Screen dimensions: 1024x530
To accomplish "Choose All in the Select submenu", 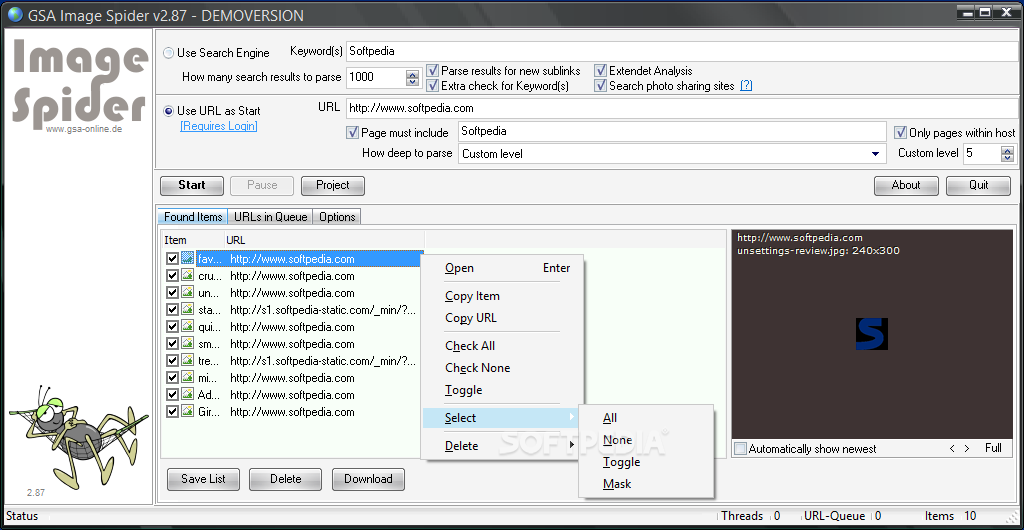I will click(x=647, y=418).
